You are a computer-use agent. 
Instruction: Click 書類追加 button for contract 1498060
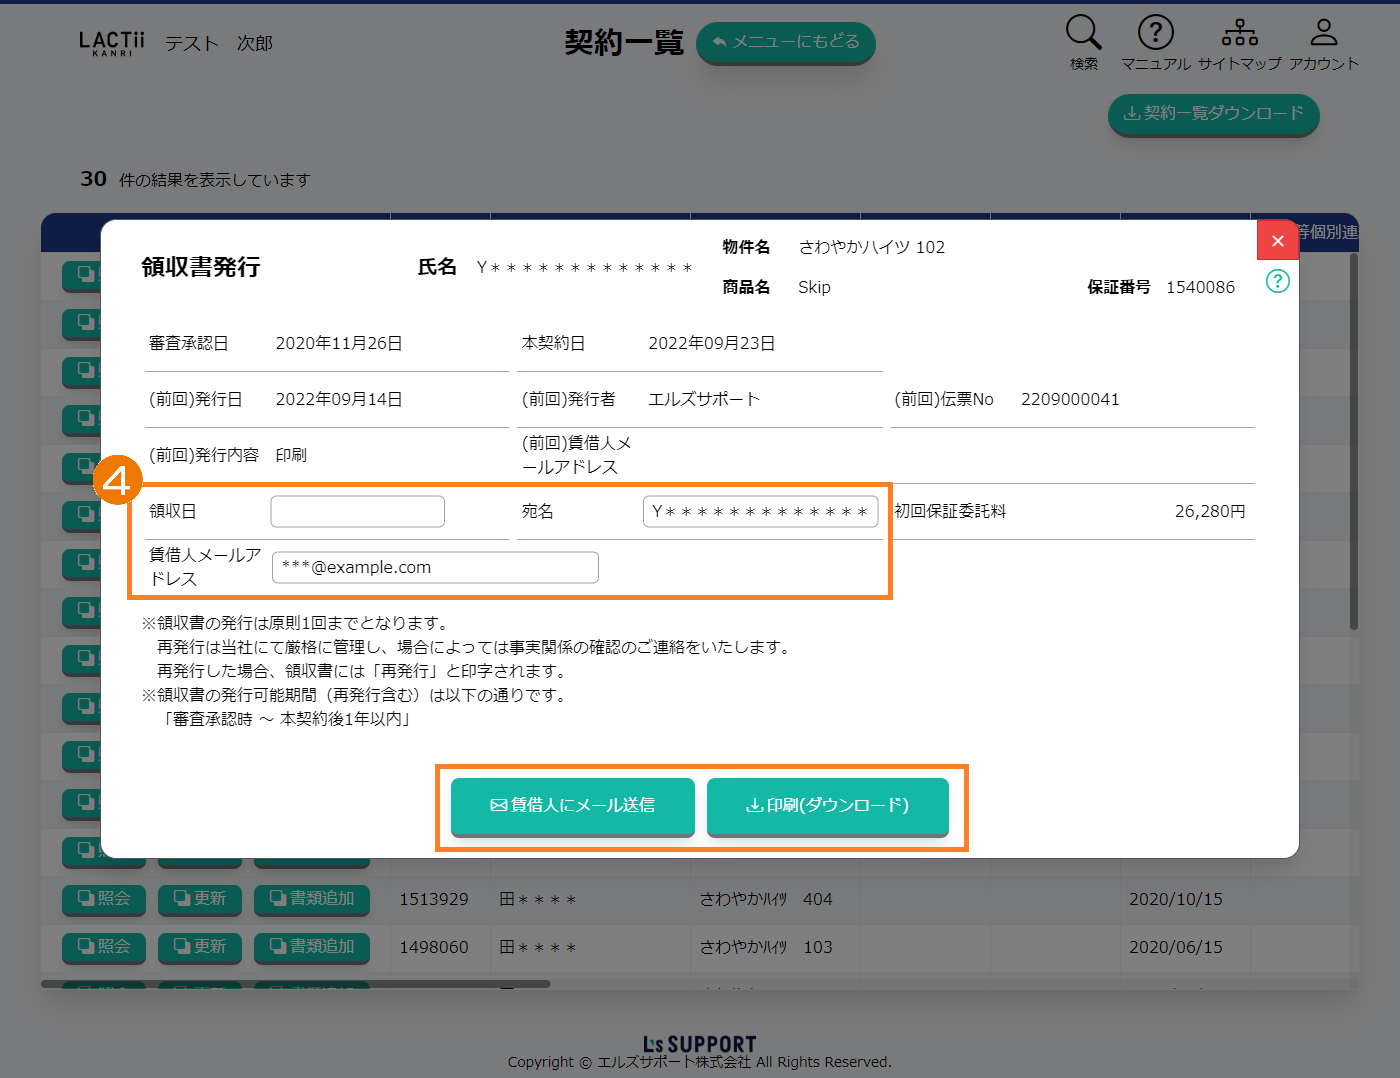coord(312,947)
